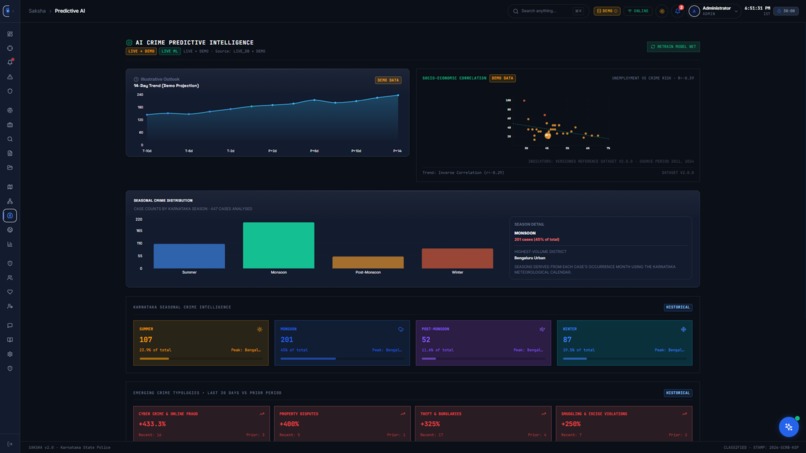This screenshot has width=806, height=453.
Task: Open the map icon in sidebar
Action: click(x=10, y=187)
